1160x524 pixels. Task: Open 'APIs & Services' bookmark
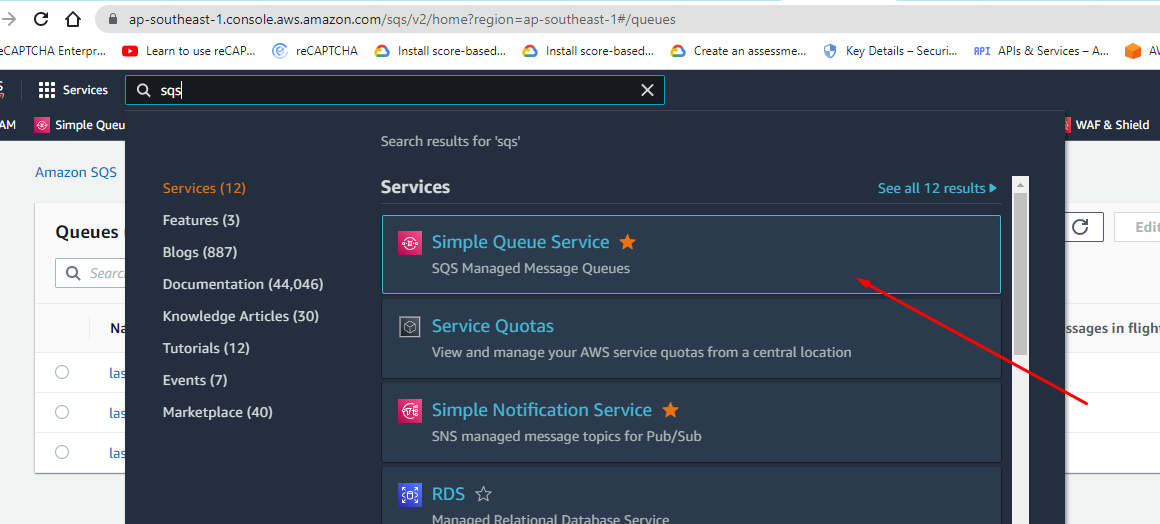(1041, 51)
